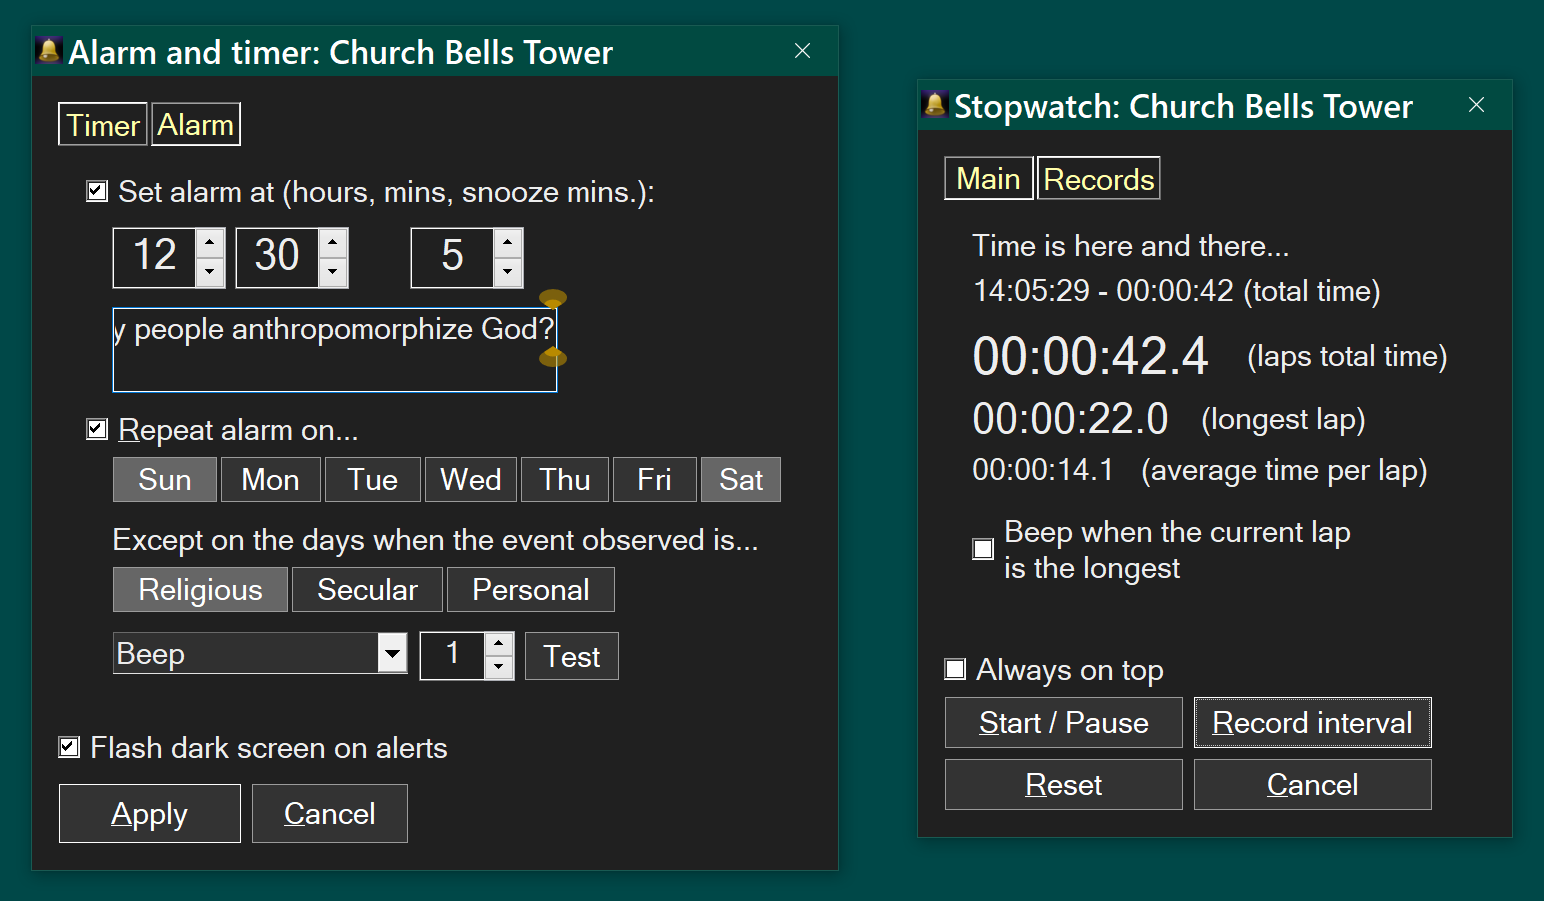Enable beep when current lap is longest
The height and width of the screenshot is (901, 1544).
(983, 549)
